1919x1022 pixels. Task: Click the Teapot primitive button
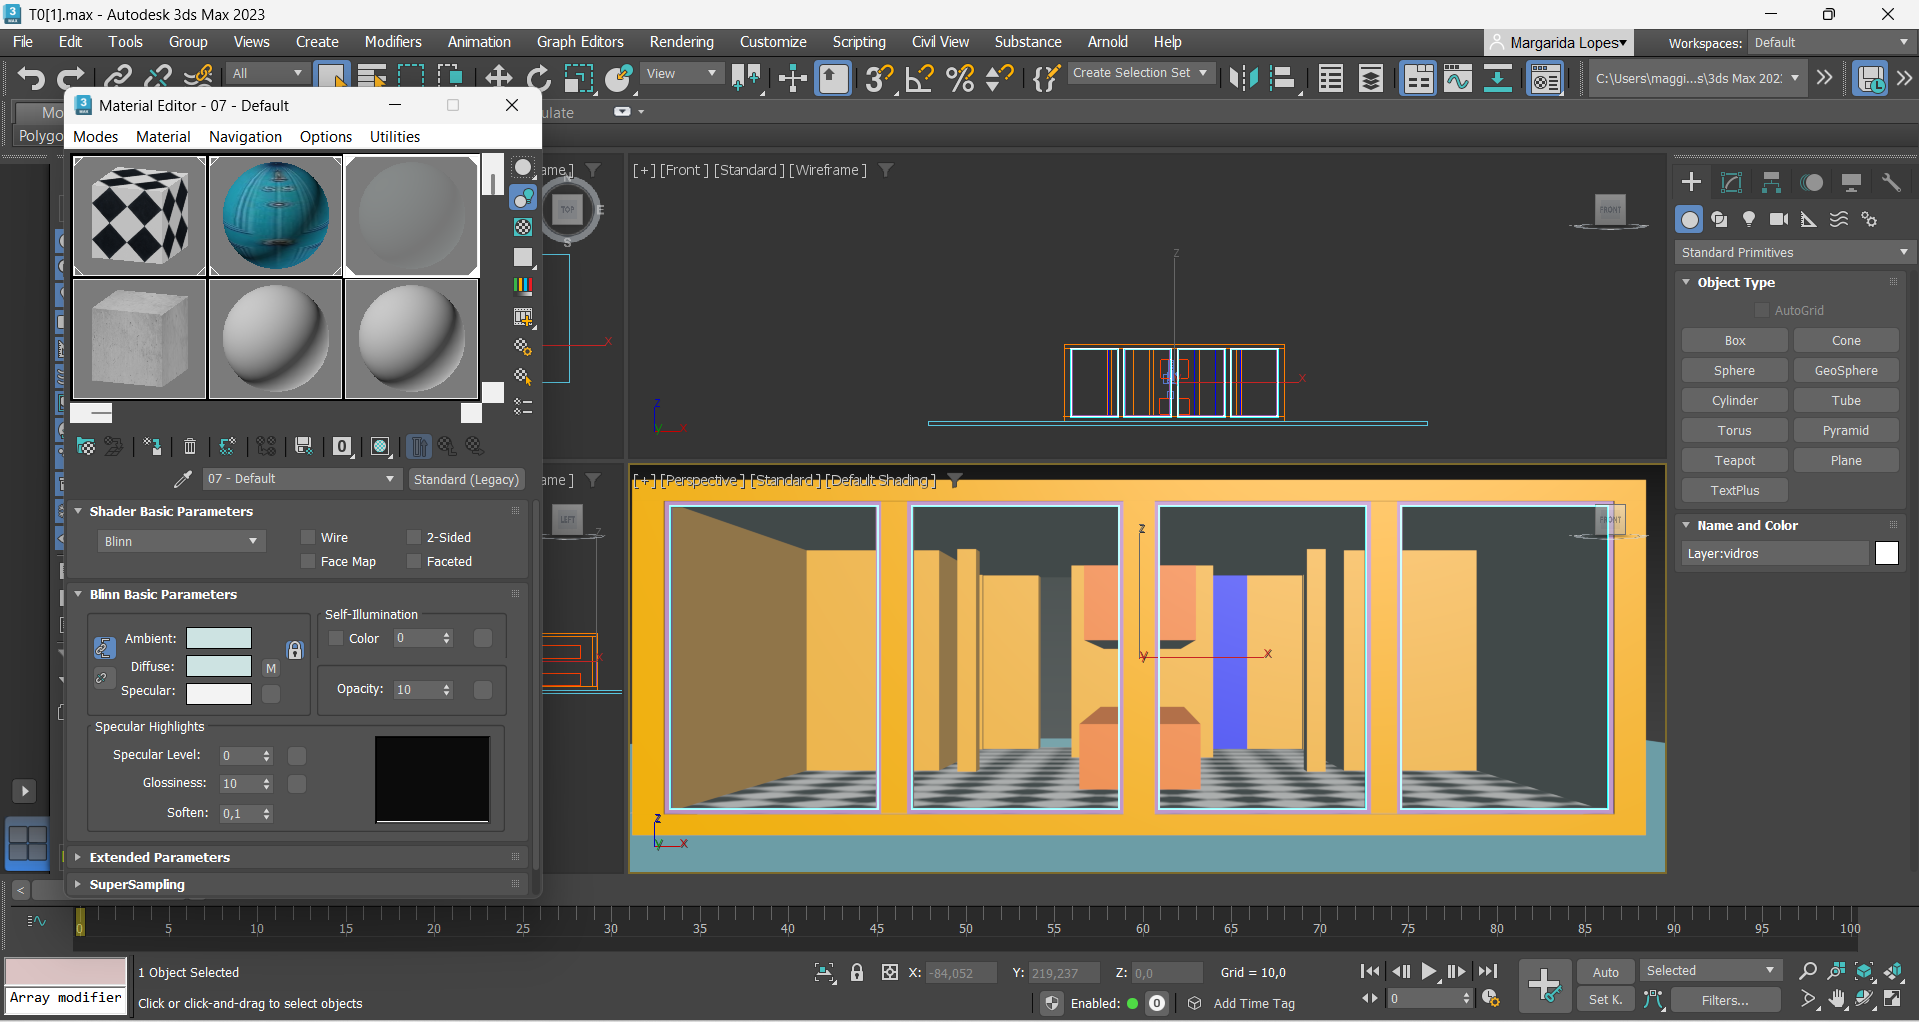(x=1734, y=461)
